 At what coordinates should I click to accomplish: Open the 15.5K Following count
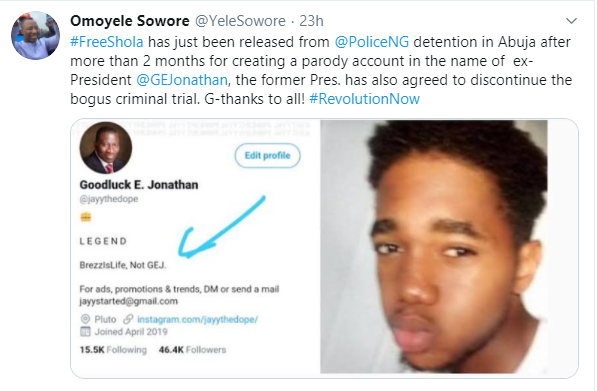(113, 350)
